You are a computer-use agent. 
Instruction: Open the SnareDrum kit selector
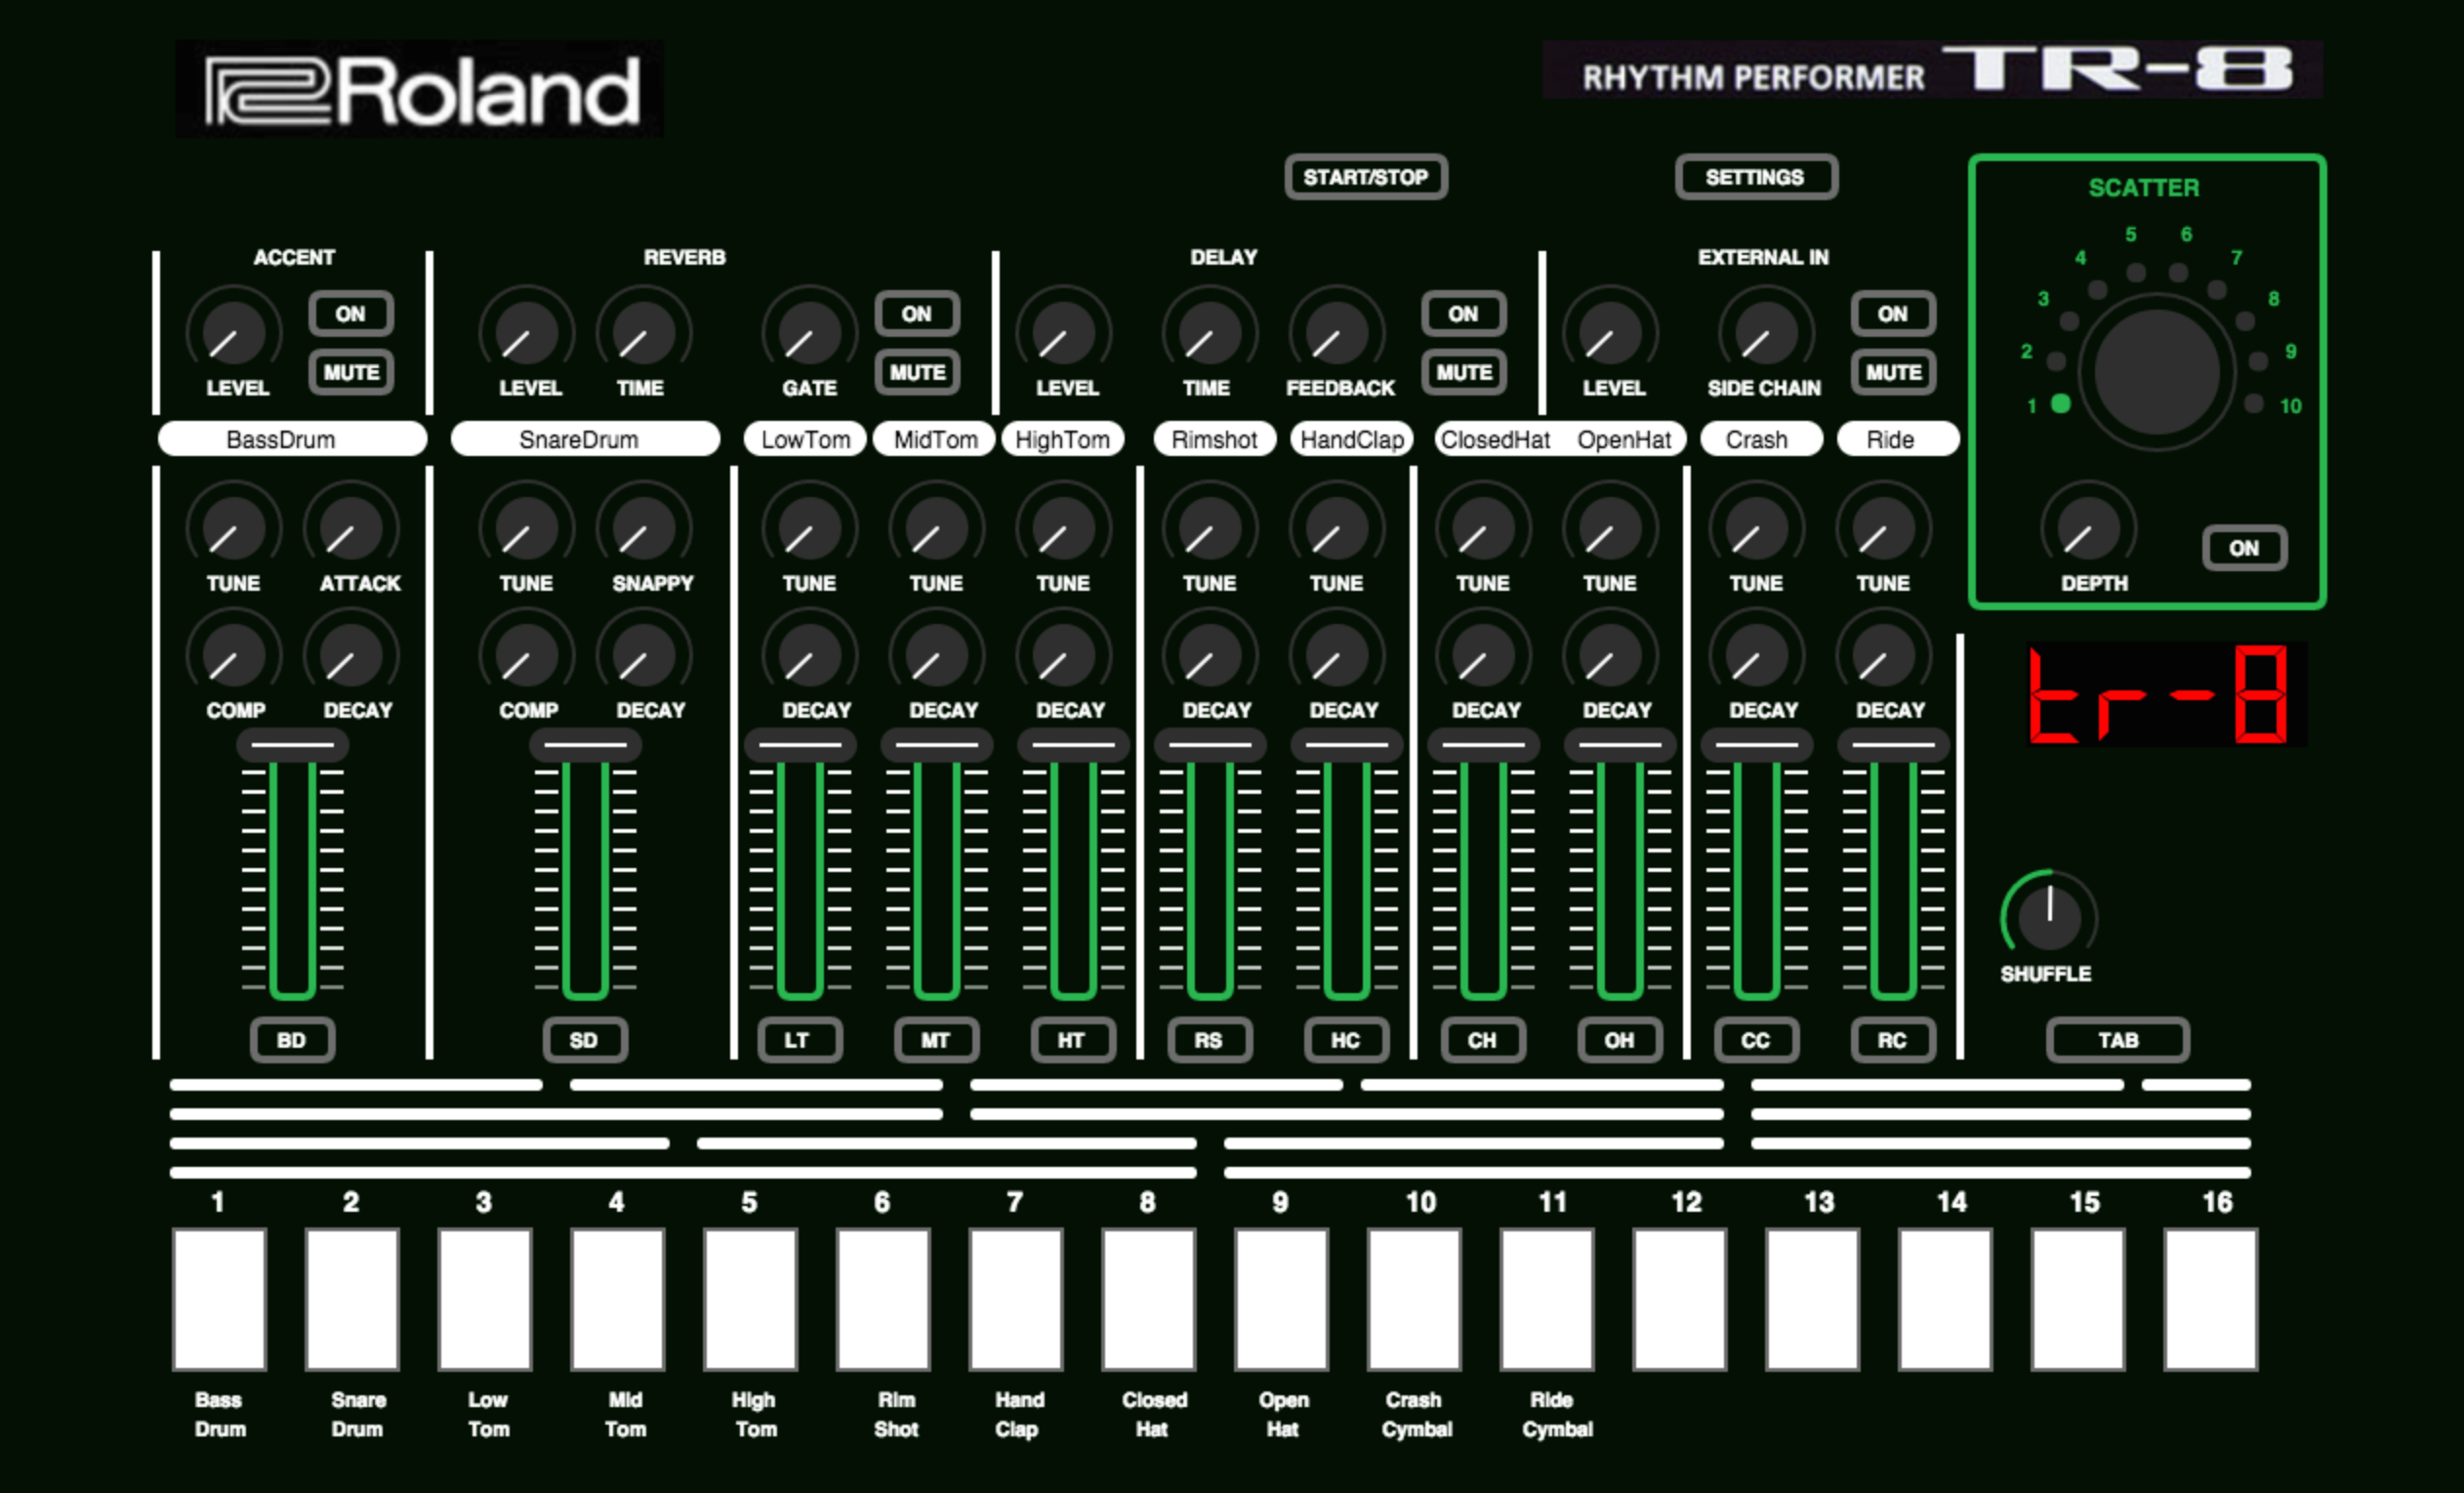[585, 439]
